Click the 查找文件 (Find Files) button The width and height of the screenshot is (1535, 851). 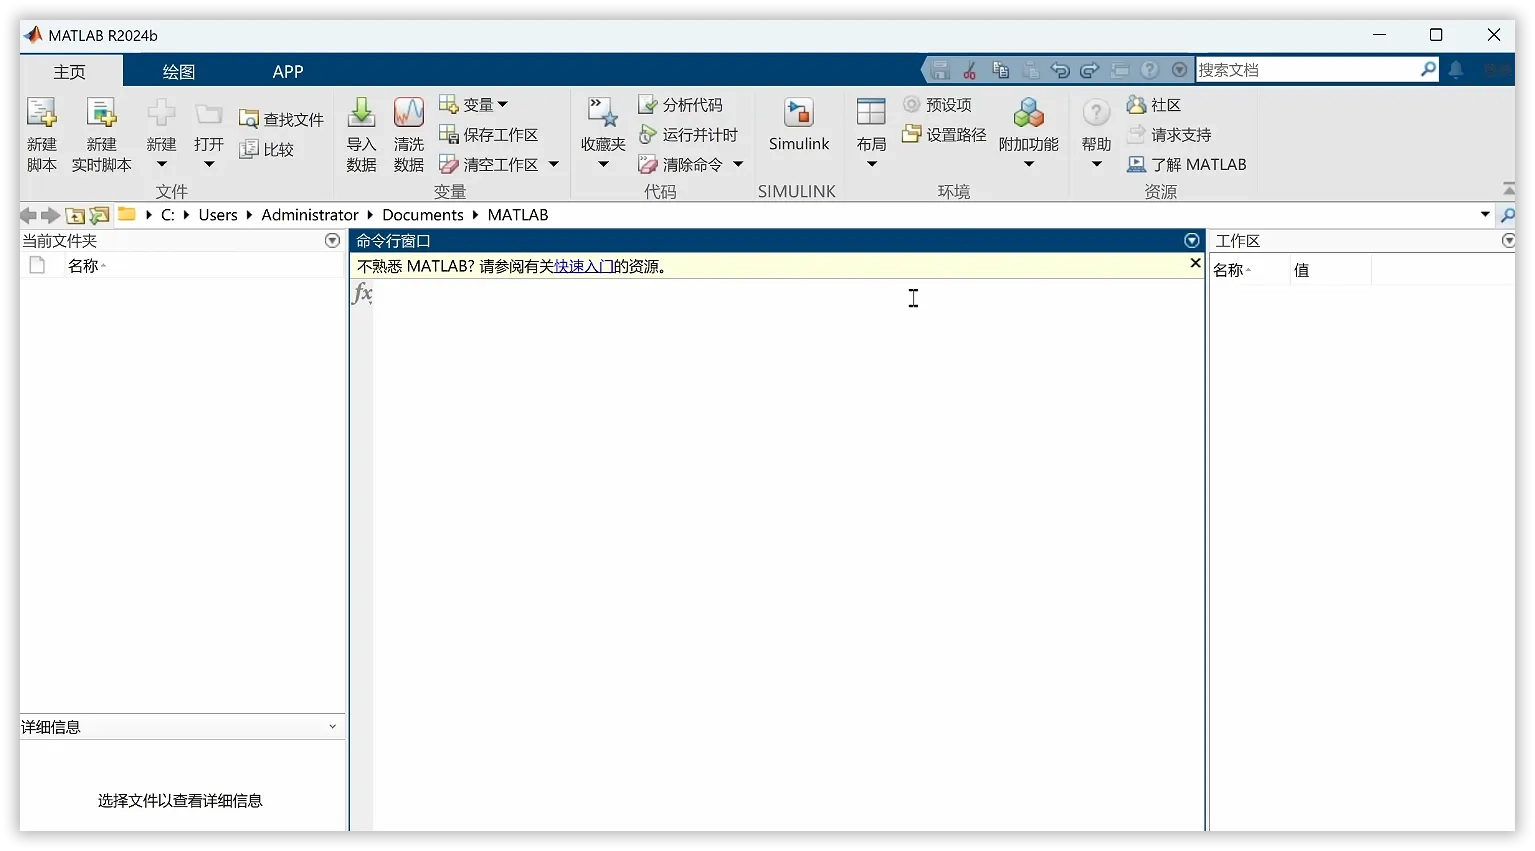[281, 119]
